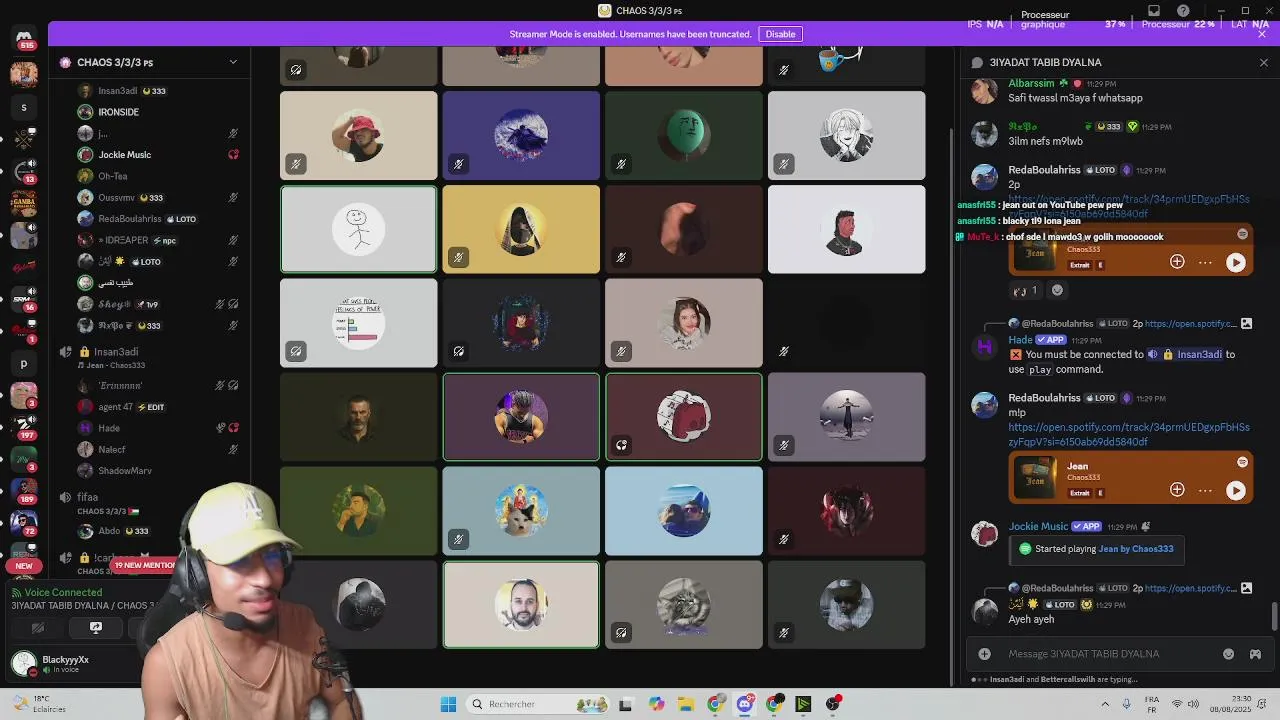
Task: Add the first Jean track to library
Action: click(1177, 262)
